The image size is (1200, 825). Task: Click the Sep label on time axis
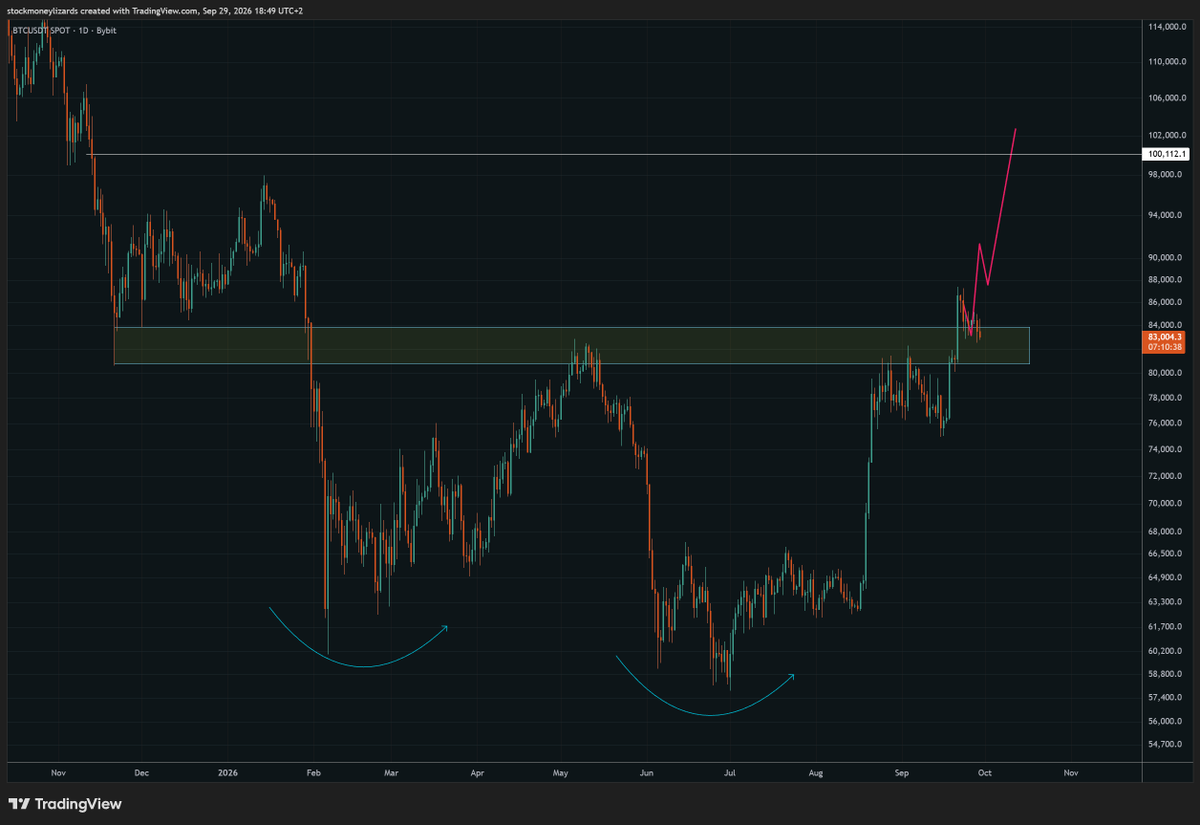click(x=902, y=773)
